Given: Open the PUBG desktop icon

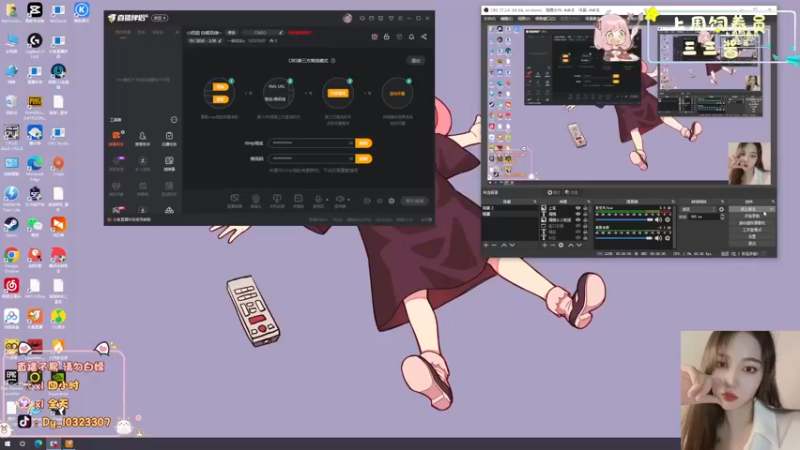Looking at the screenshot, I should (x=35, y=105).
